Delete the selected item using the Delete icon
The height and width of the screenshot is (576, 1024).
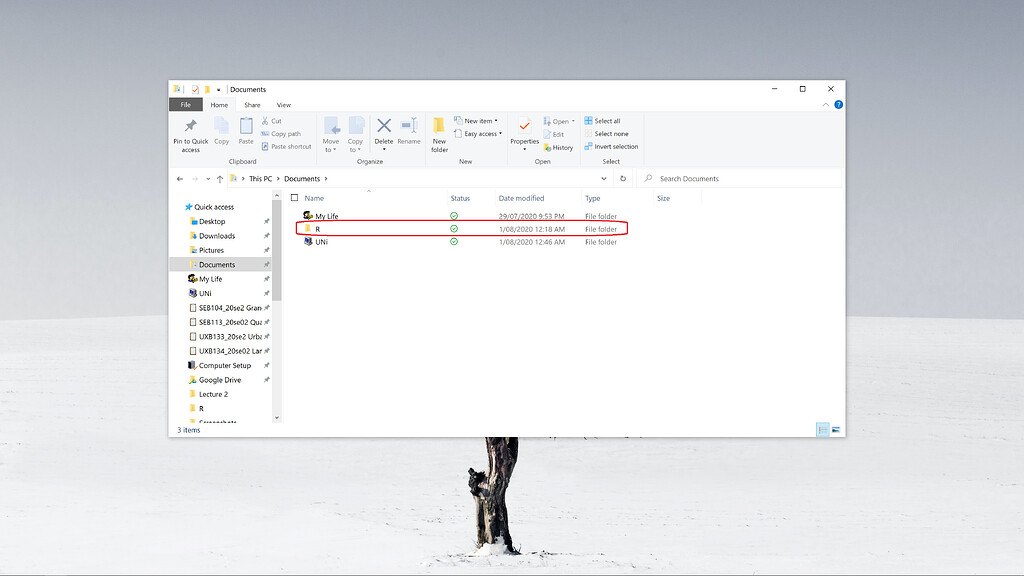pyautogui.click(x=382, y=127)
